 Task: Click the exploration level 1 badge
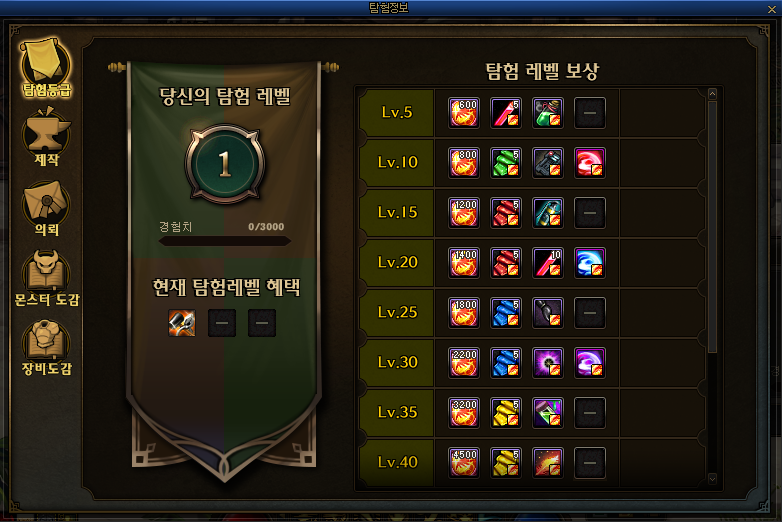224,164
